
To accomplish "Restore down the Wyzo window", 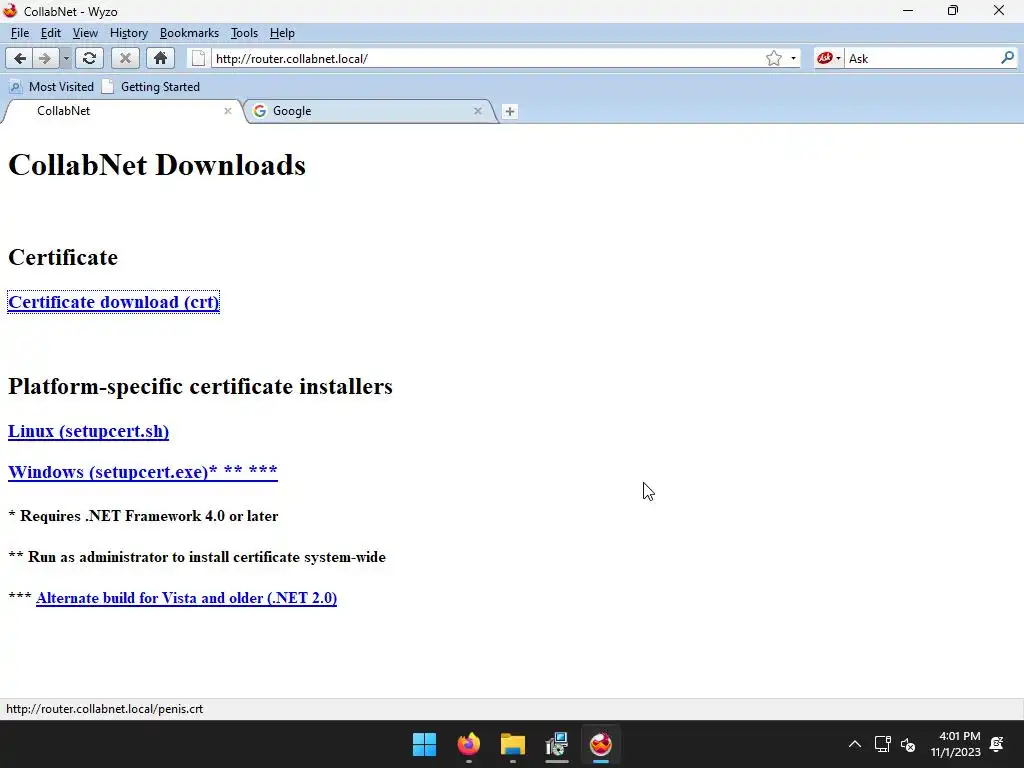I will click(953, 11).
